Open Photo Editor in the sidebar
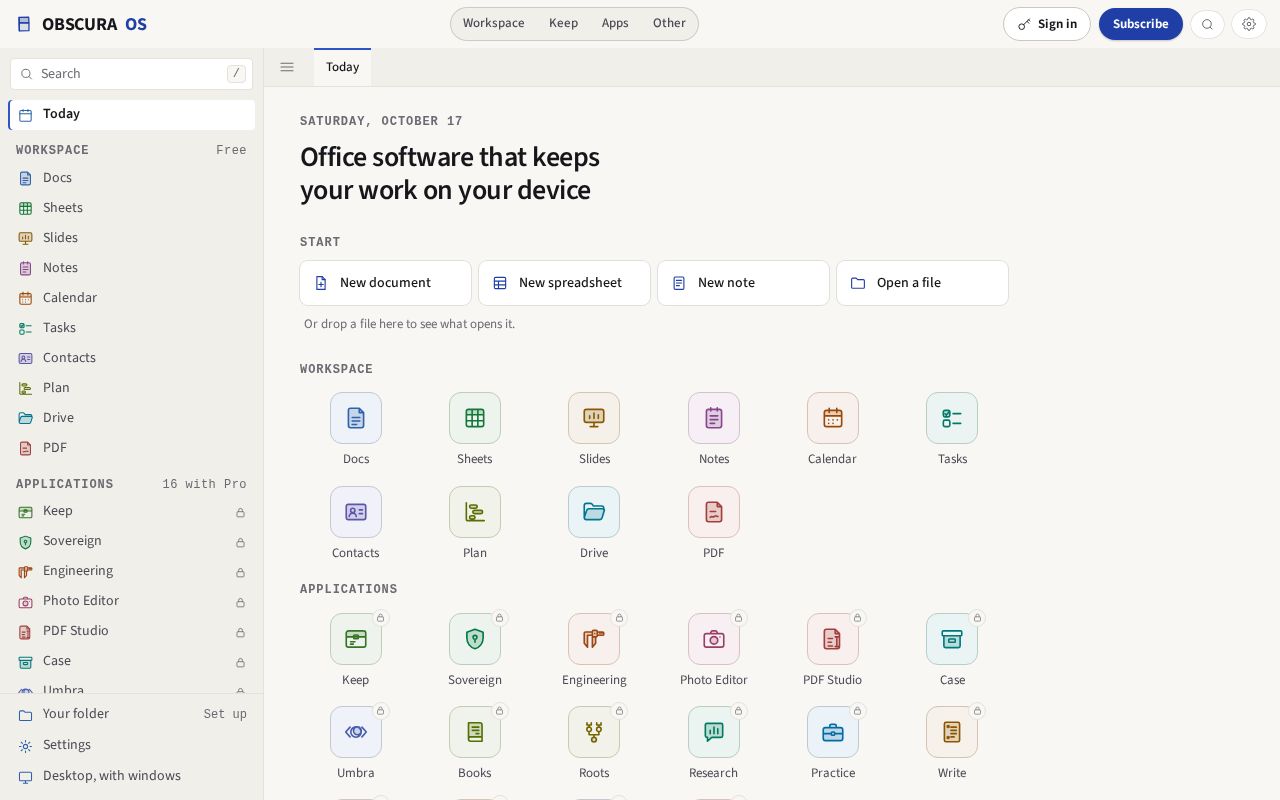The image size is (1280, 800). click(x=131, y=601)
